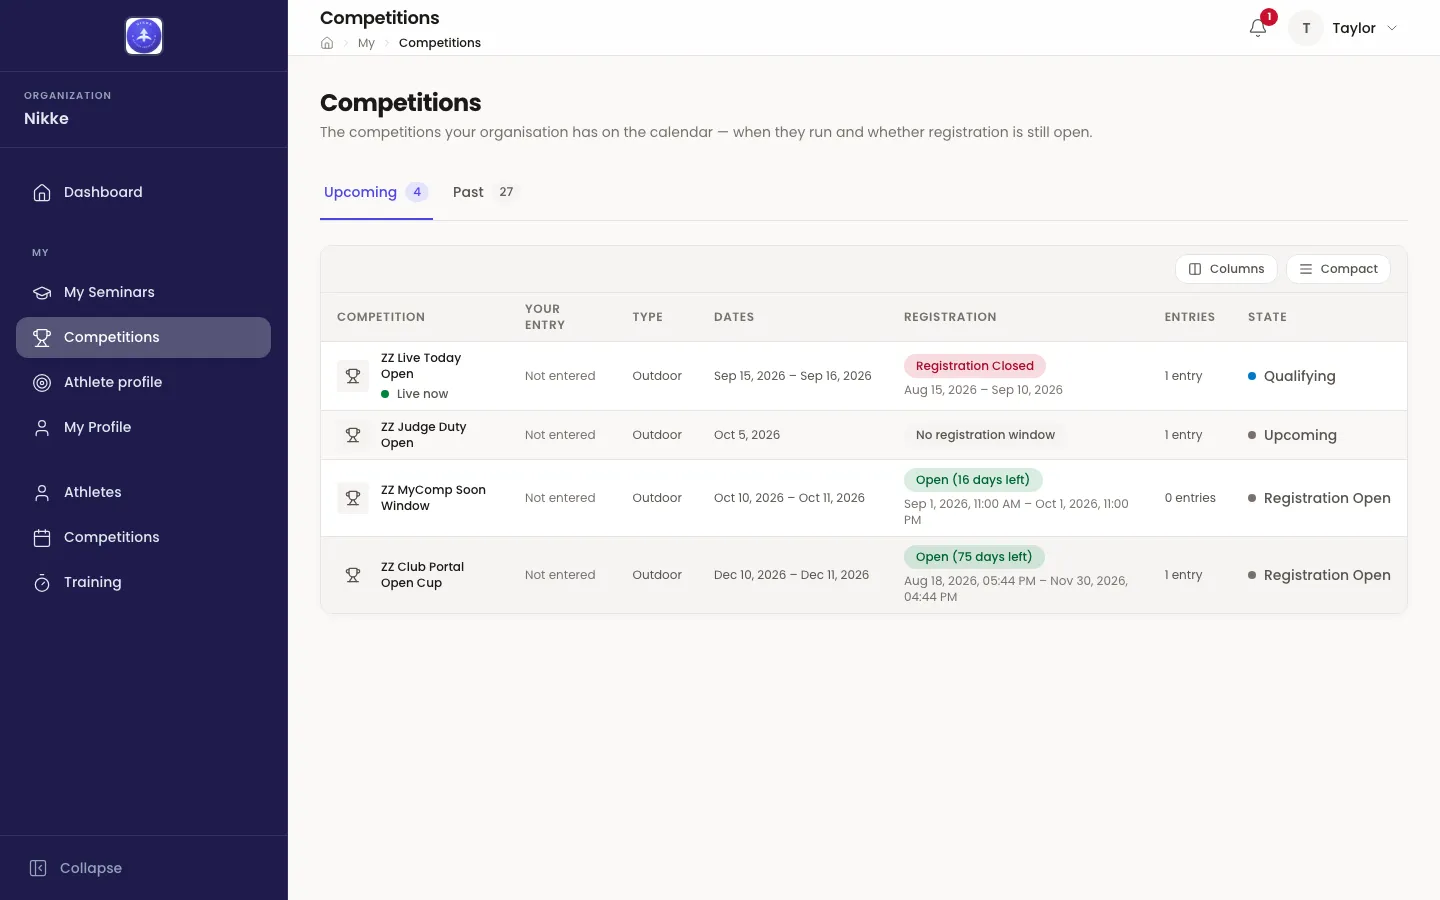Image resolution: width=1440 pixels, height=900 pixels.
Task: Click the highlighted Competitions trophy icon in sidebar
Action: [x=42, y=337]
